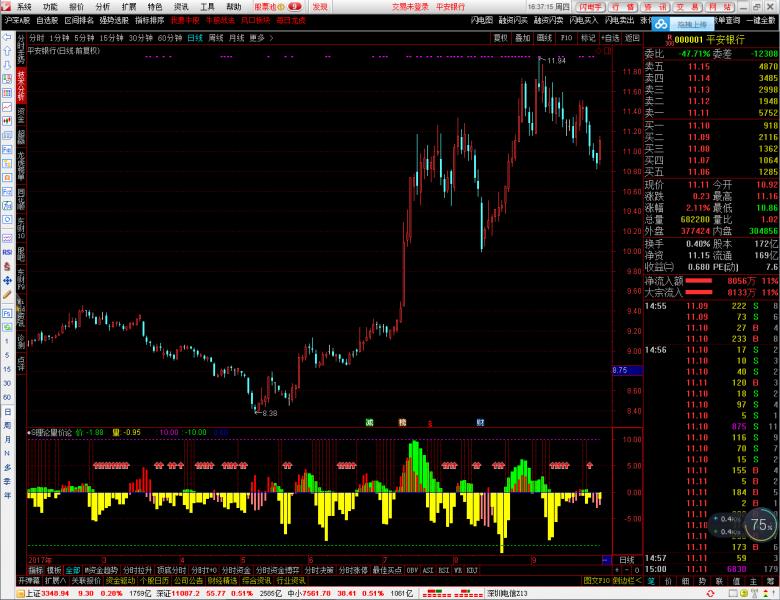
Task: Add stock via +自选 button
Action: pyautogui.click(x=610, y=38)
